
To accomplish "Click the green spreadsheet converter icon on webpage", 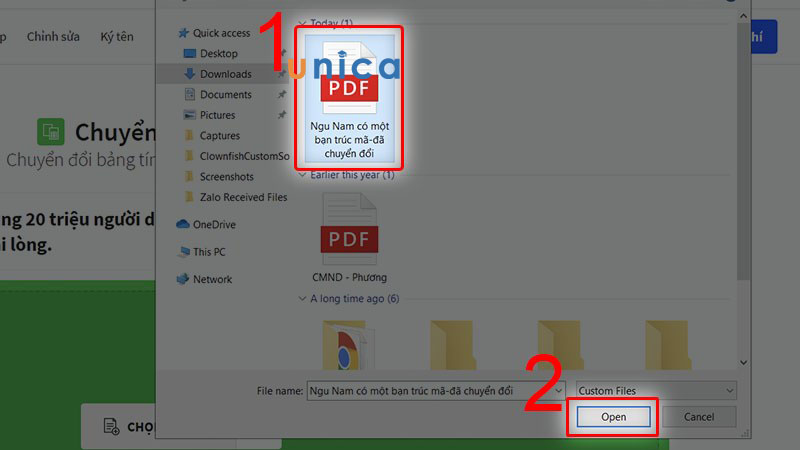I will [x=51, y=132].
